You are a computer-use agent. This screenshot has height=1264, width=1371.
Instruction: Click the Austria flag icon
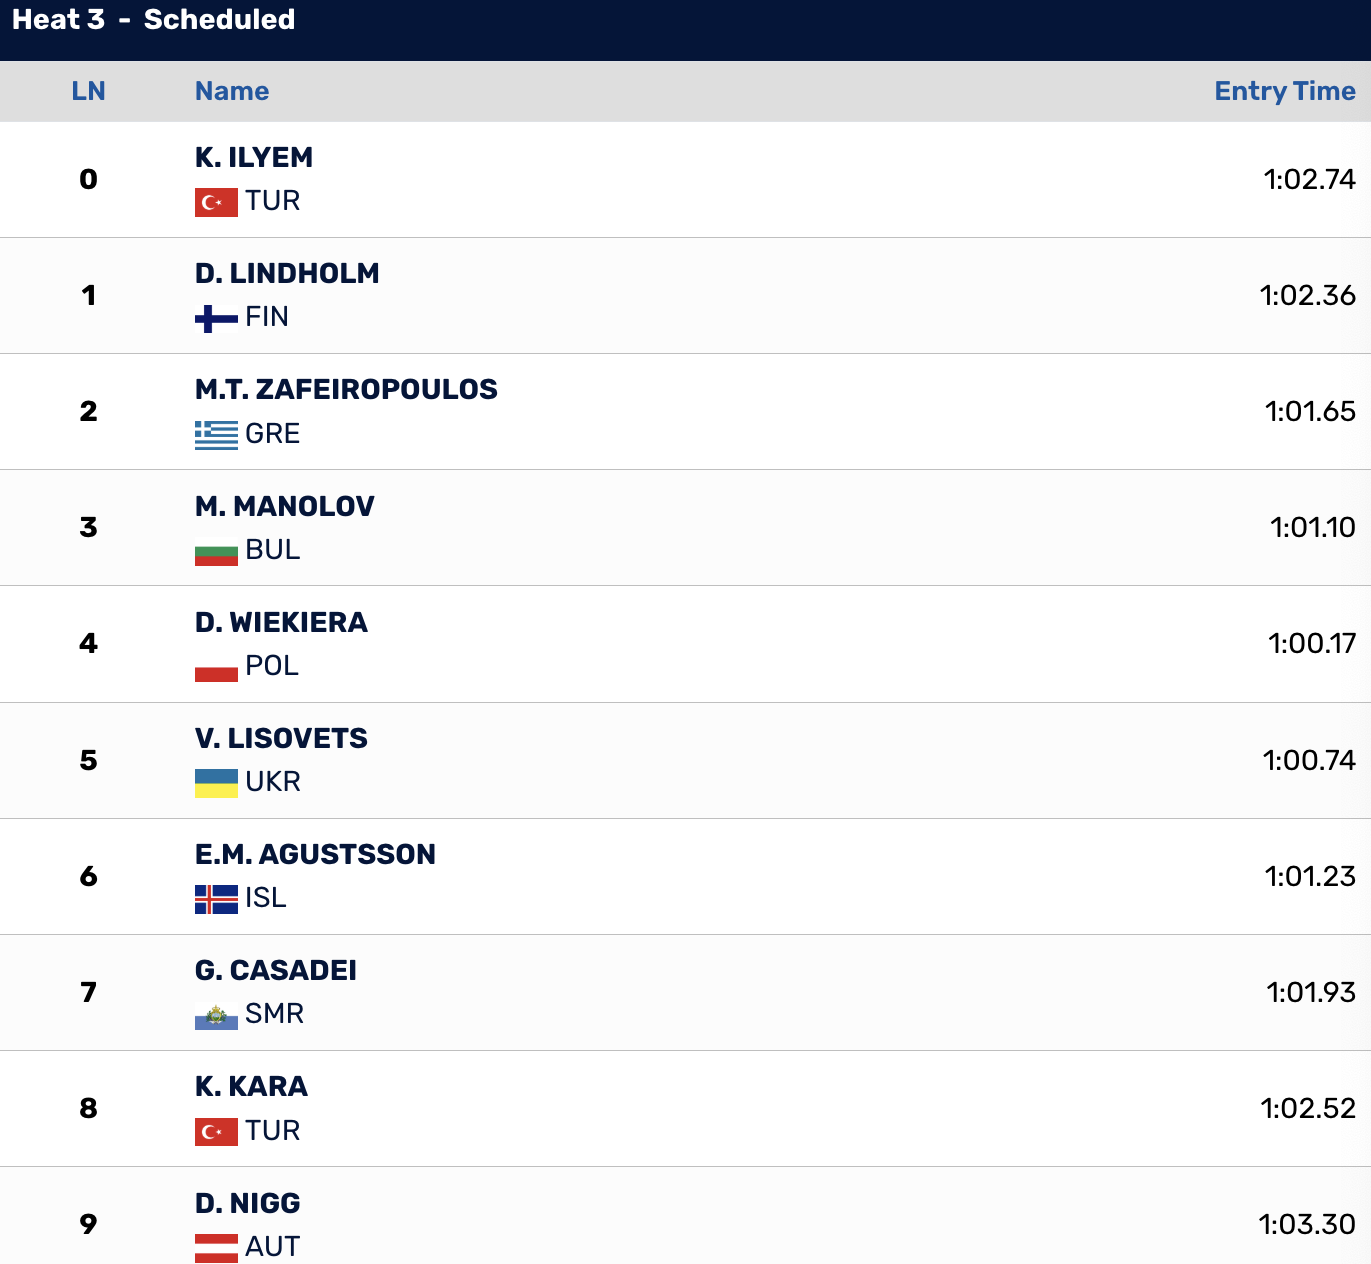pos(216,1248)
